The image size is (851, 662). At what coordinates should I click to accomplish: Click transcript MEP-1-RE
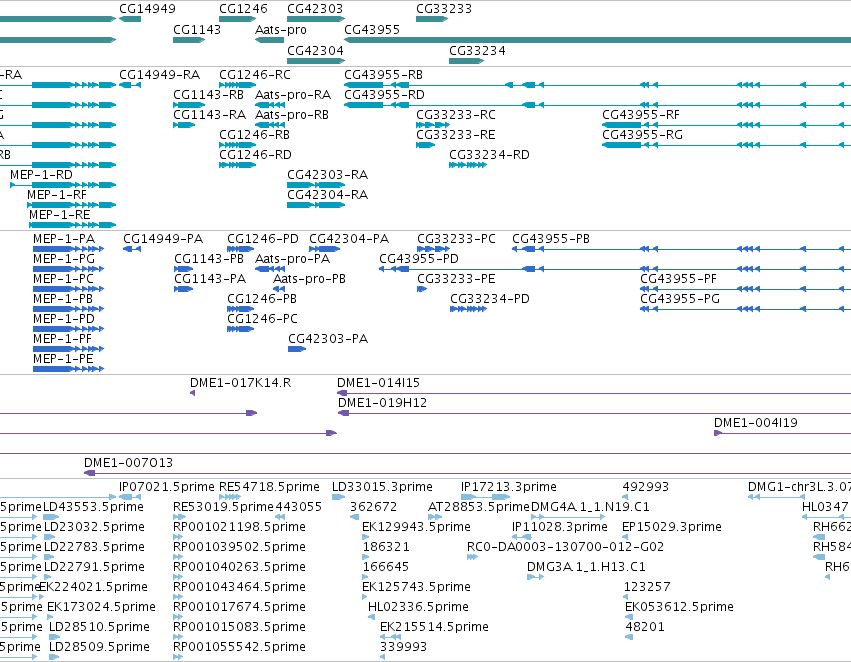60,215
